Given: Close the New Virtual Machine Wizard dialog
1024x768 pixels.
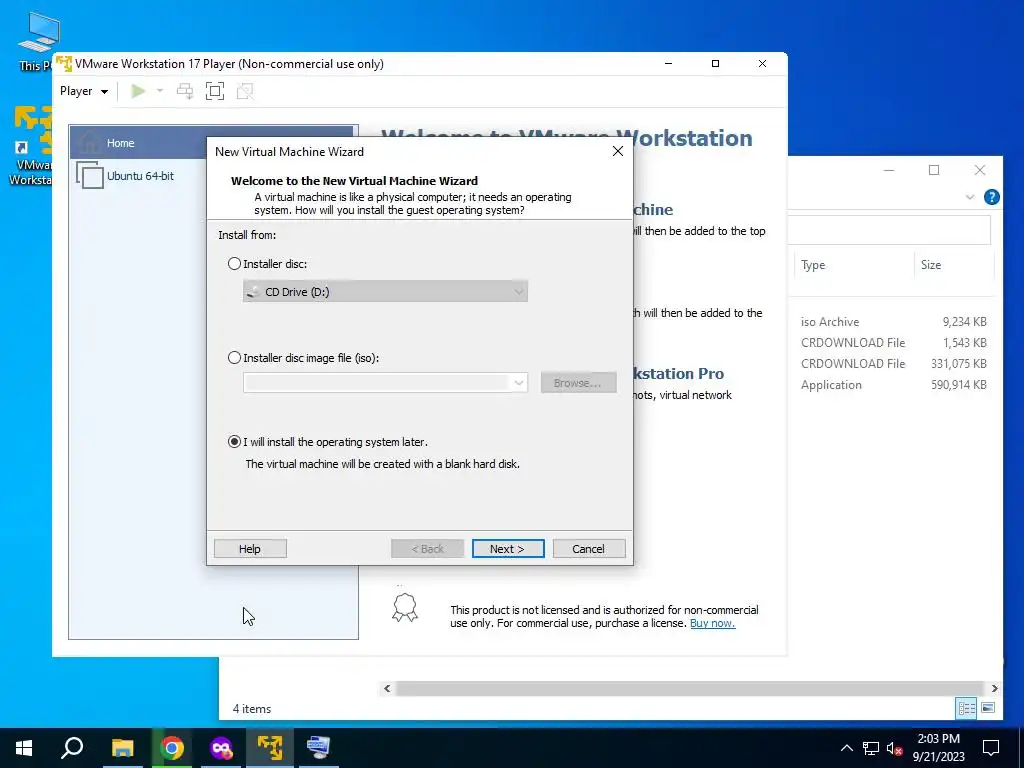Looking at the screenshot, I should (x=618, y=152).
